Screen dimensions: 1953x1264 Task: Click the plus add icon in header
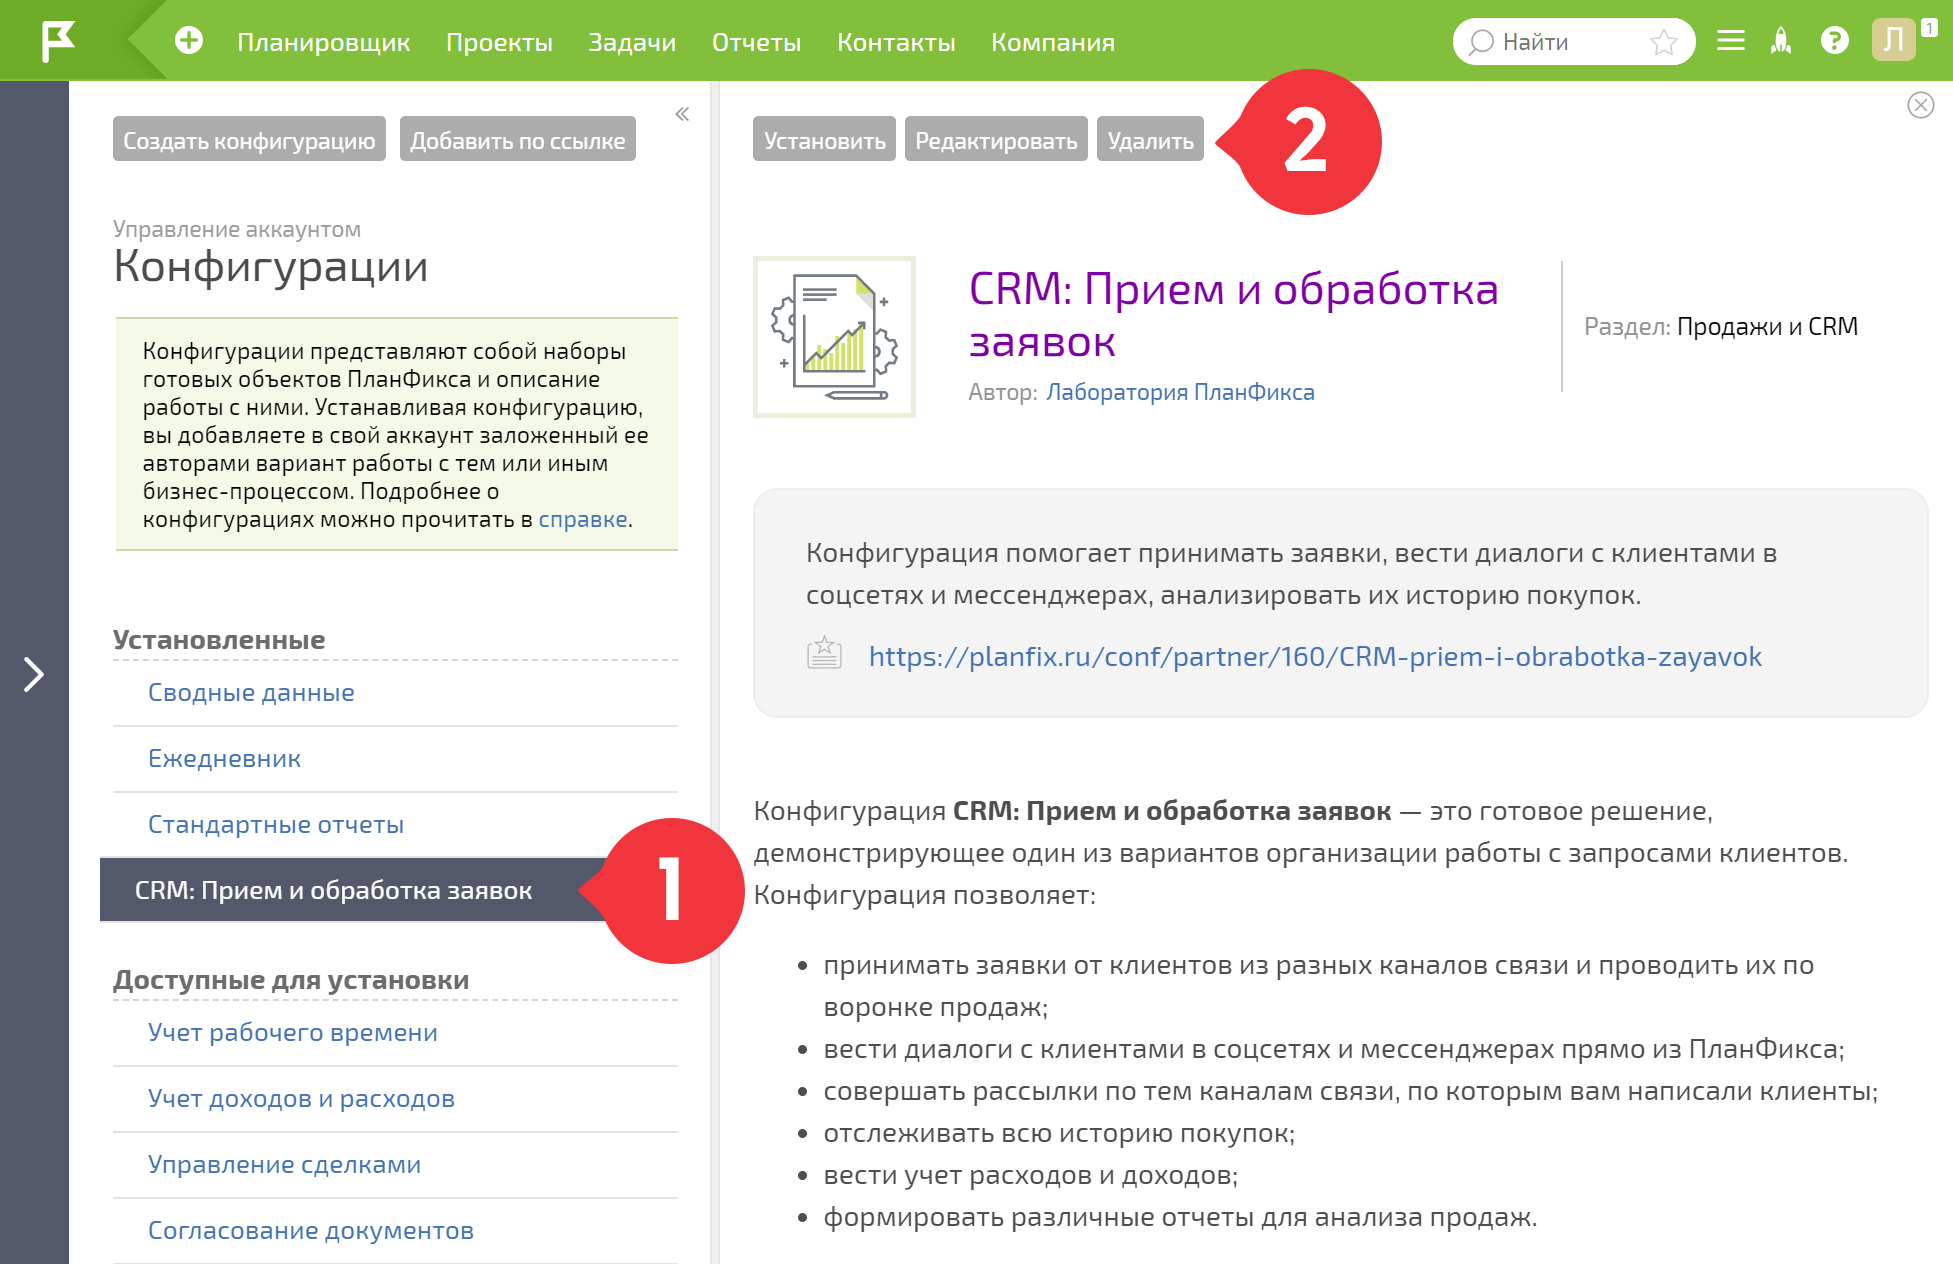pyautogui.click(x=189, y=41)
